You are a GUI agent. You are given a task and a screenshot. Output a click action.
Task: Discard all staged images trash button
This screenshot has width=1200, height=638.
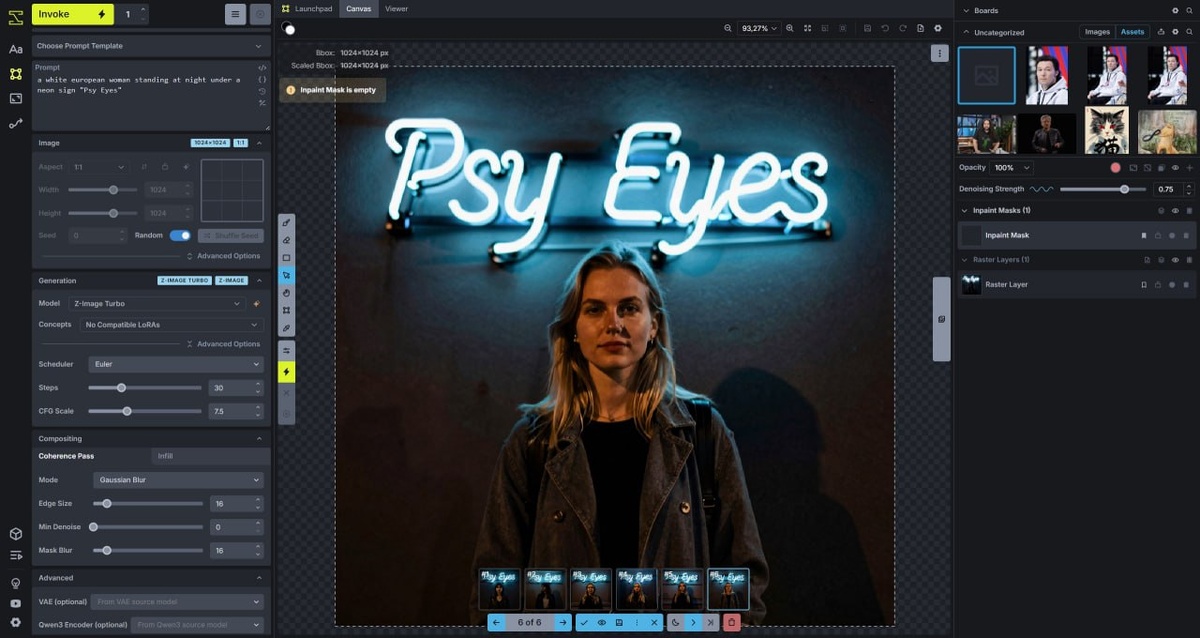pos(731,622)
